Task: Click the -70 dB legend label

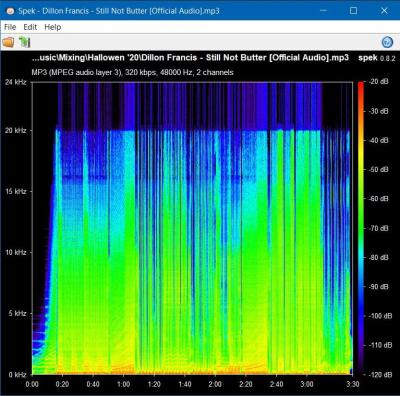Action: click(379, 228)
